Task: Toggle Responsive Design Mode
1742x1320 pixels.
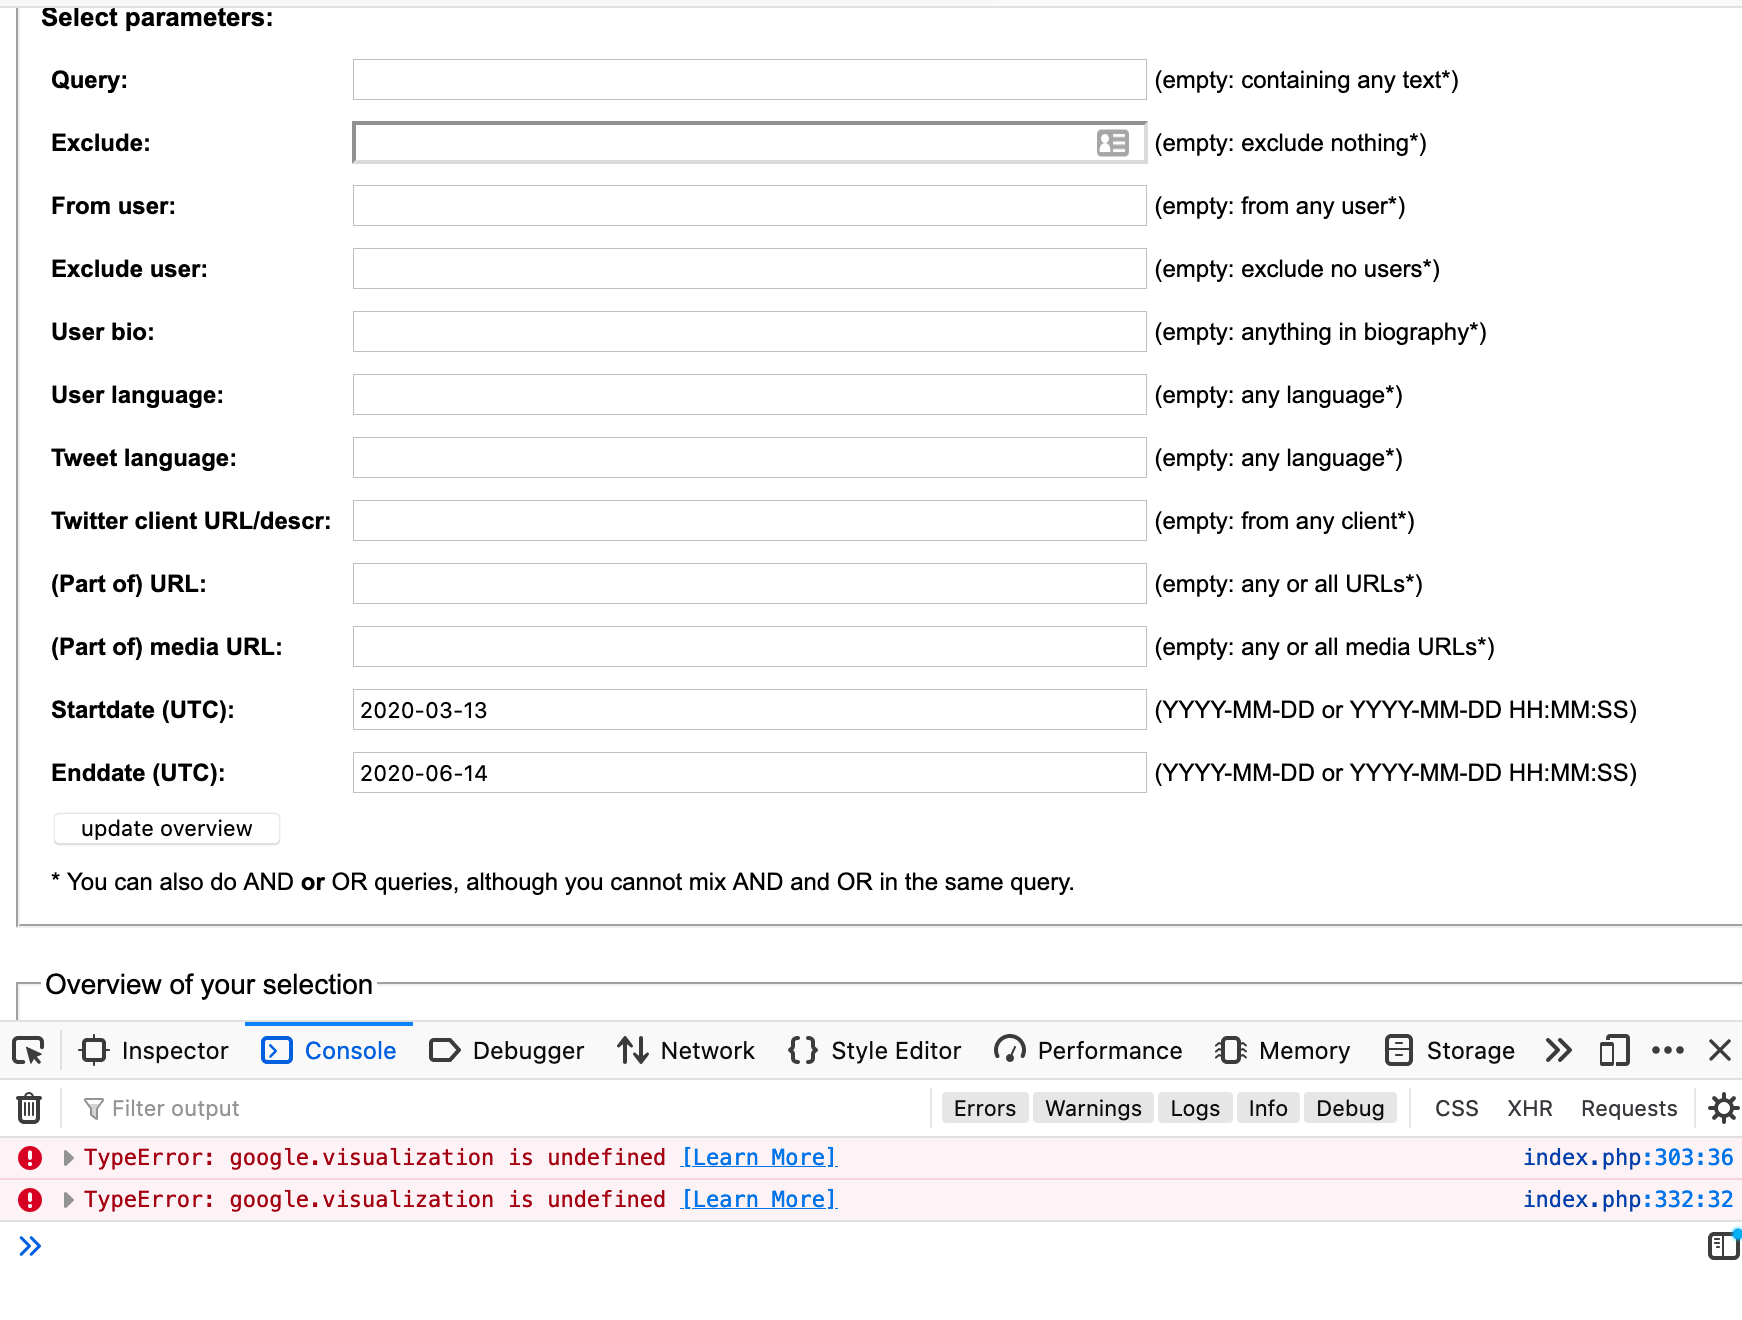Action: [x=1613, y=1051]
